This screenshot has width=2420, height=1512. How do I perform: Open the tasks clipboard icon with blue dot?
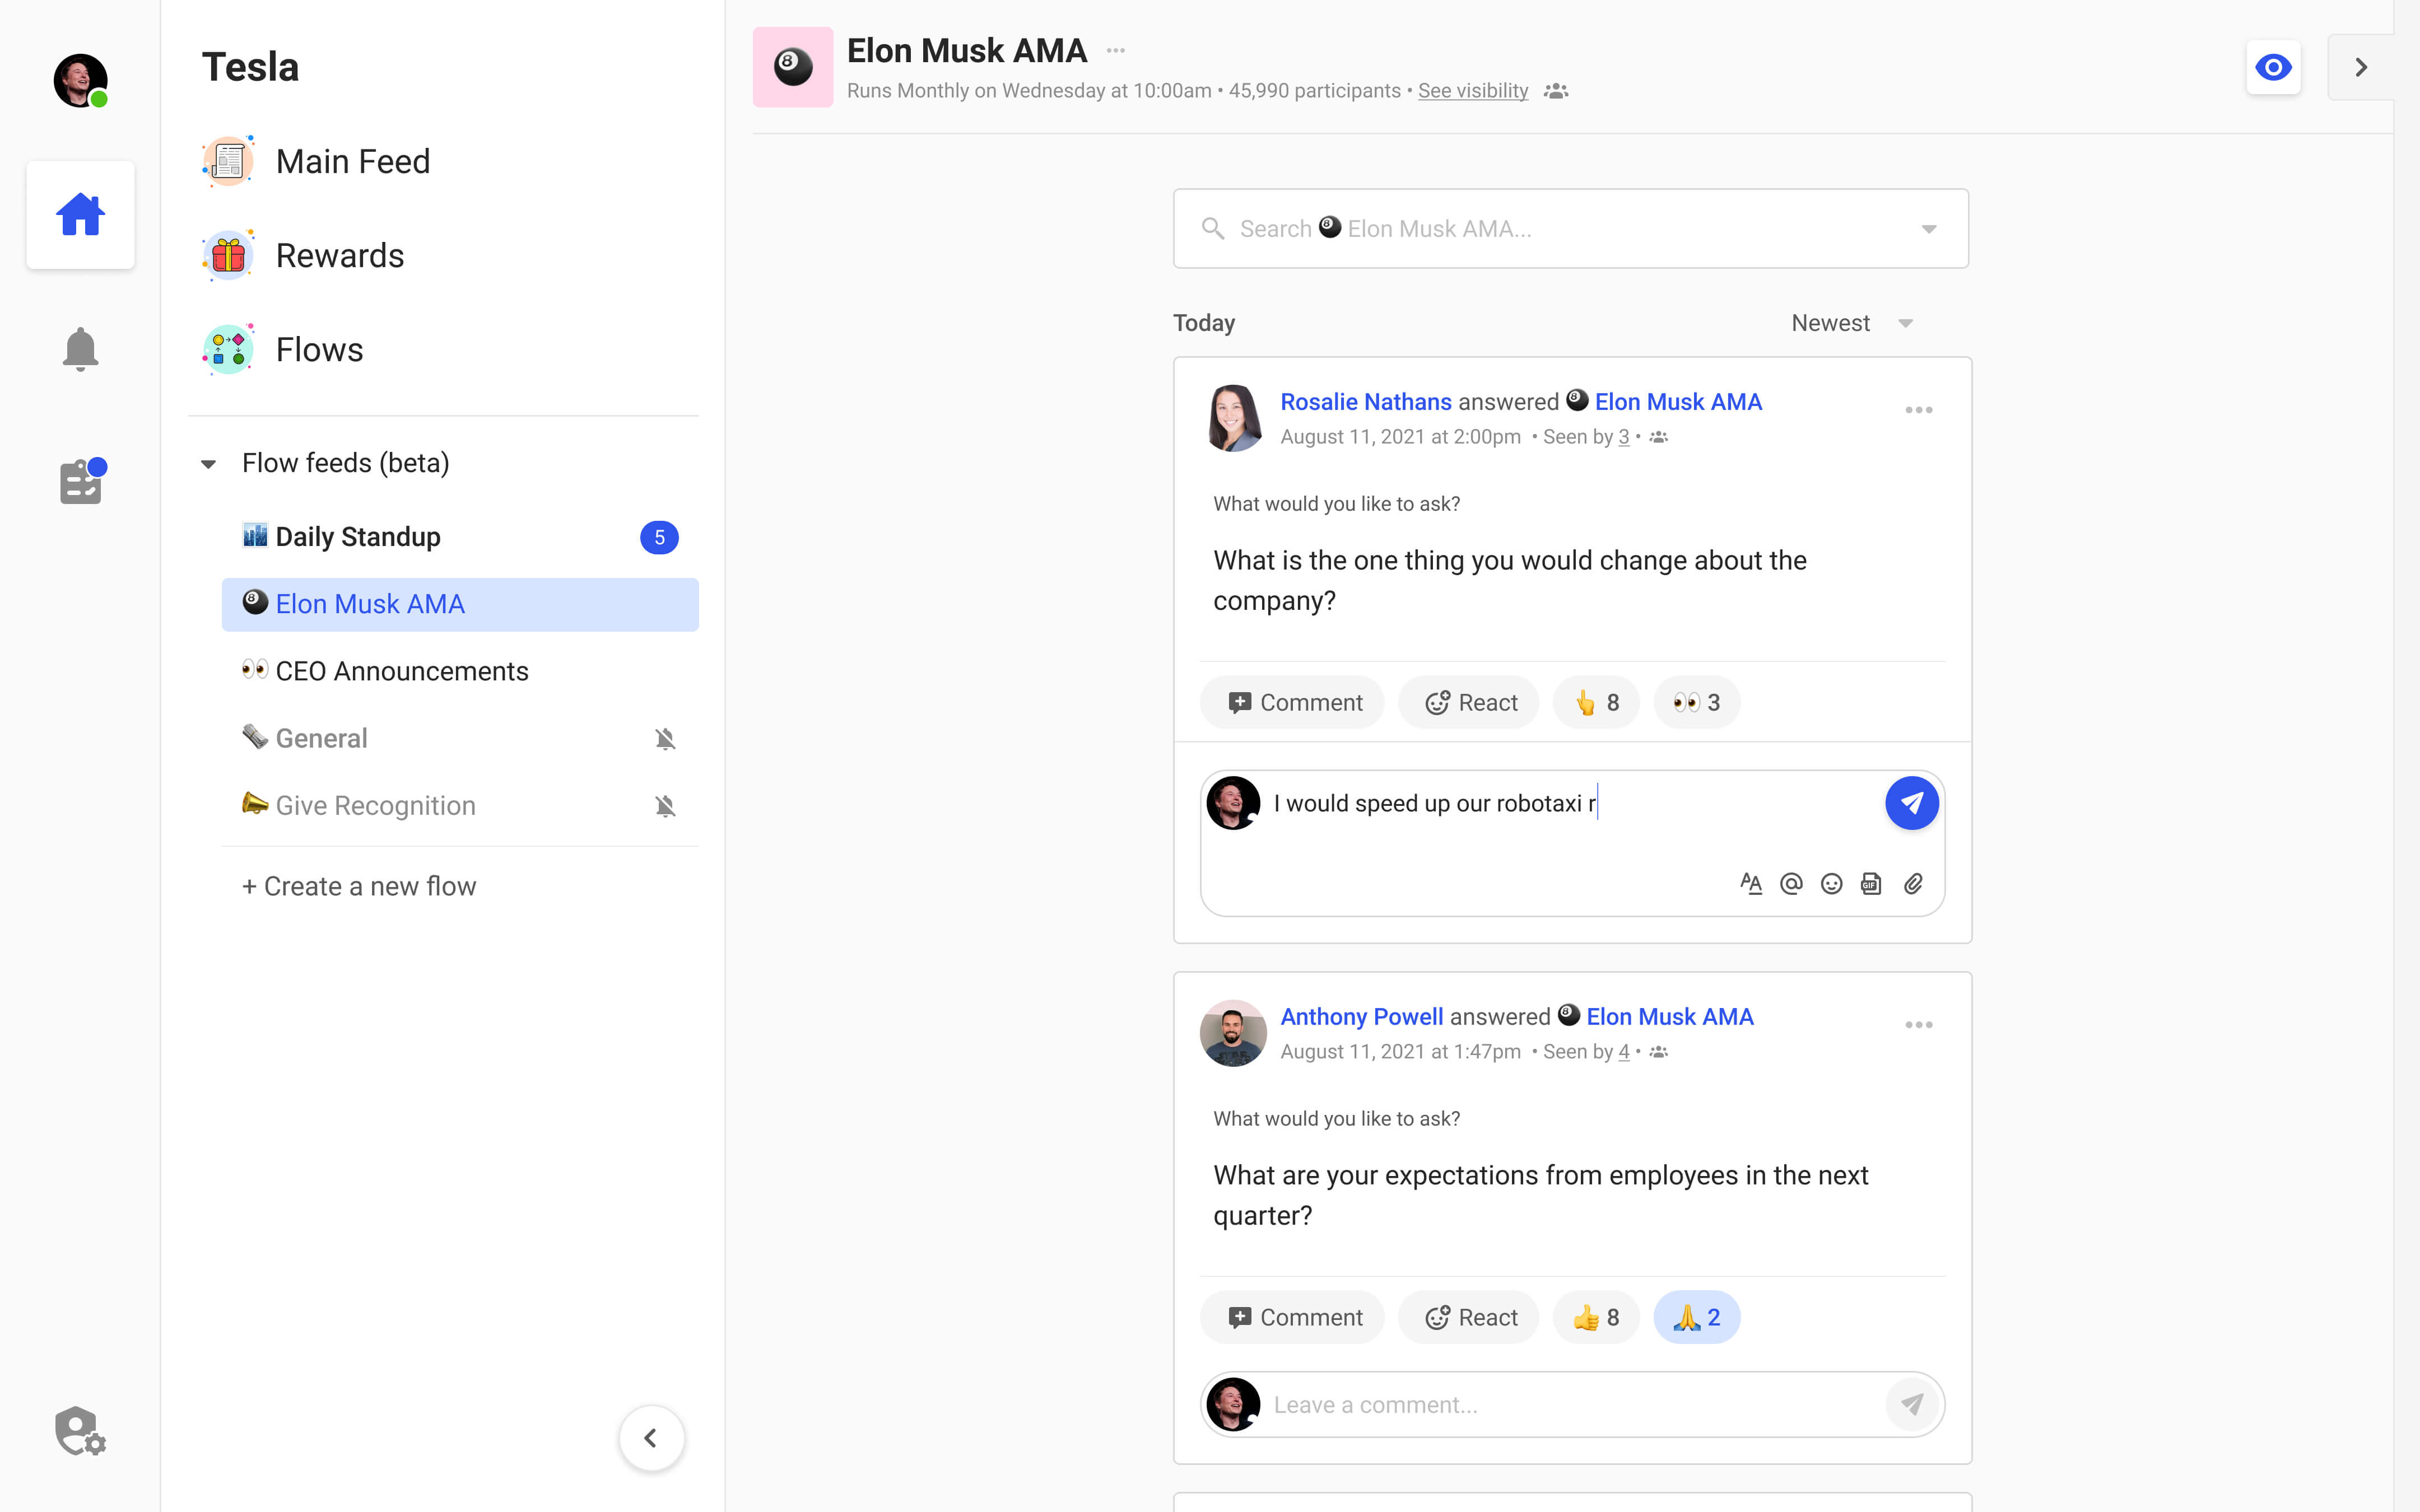(82, 481)
